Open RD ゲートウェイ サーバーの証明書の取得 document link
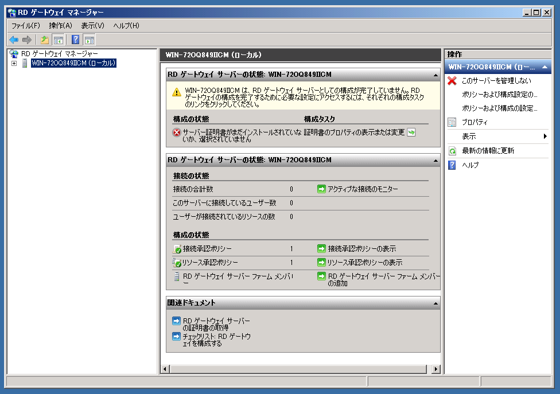The height and width of the screenshot is (394, 560). coord(216,324)
